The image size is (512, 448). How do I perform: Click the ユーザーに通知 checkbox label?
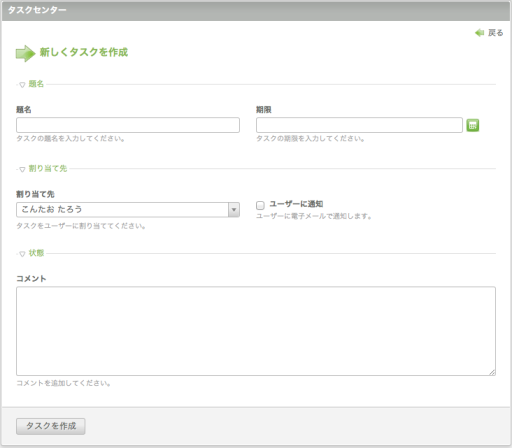coord(296,204)
